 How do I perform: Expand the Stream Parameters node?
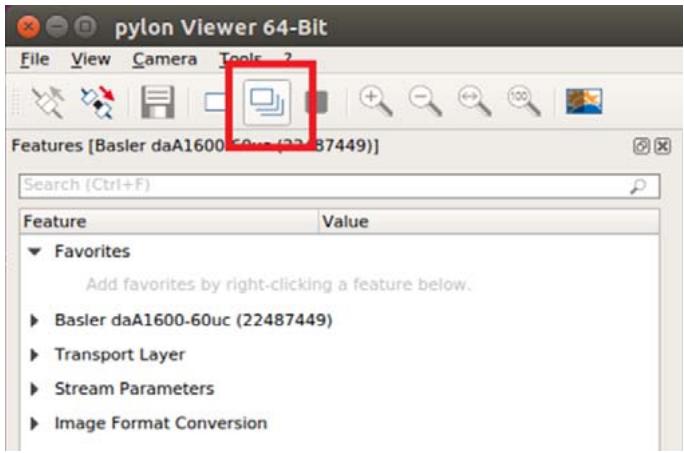[x=34, y=389]
